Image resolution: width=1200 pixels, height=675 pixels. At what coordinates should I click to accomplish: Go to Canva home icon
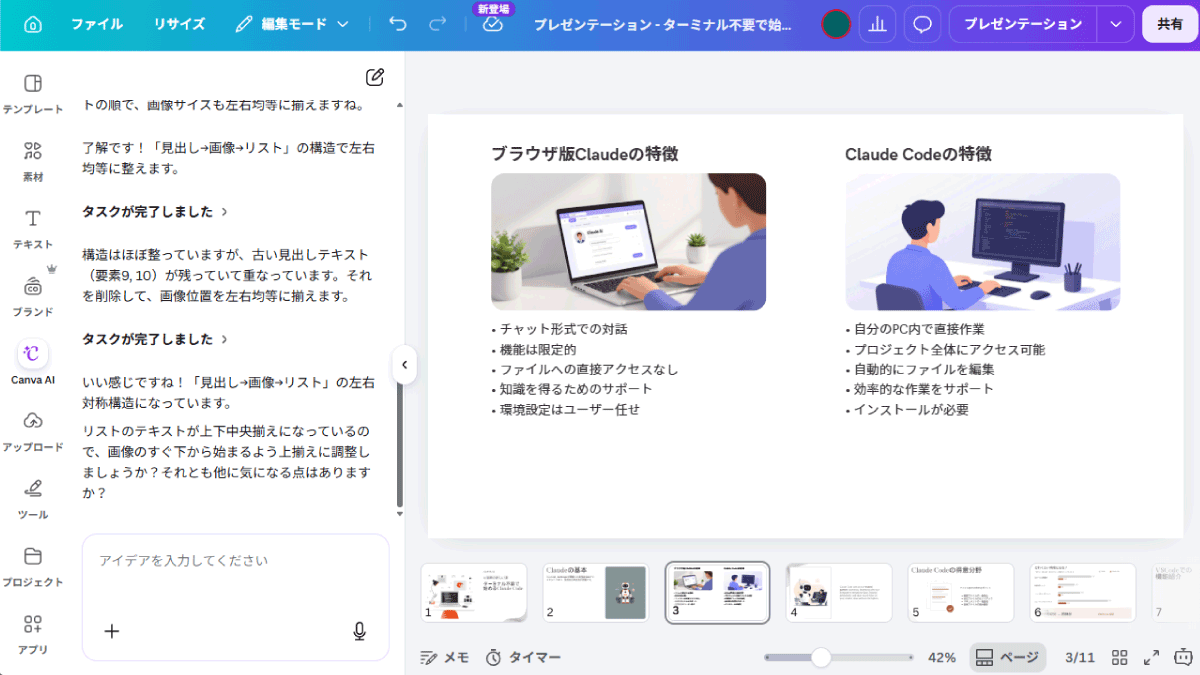pos(33,24)
